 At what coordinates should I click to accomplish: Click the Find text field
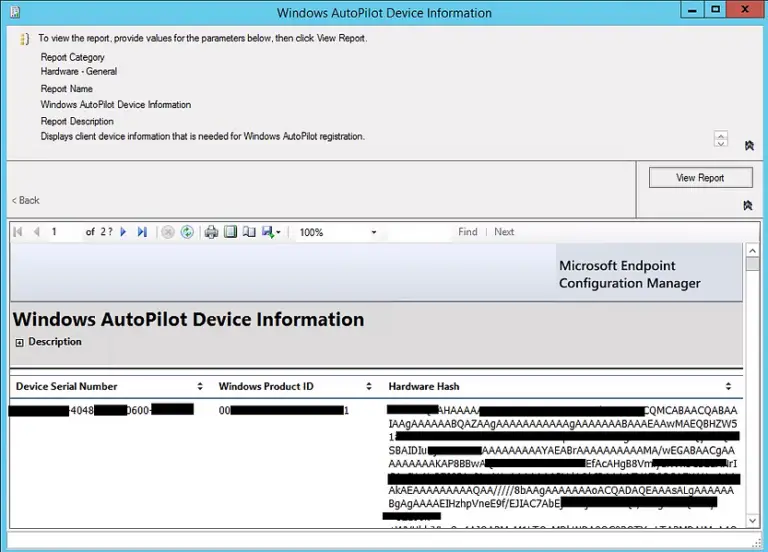(x=419, y=232)
